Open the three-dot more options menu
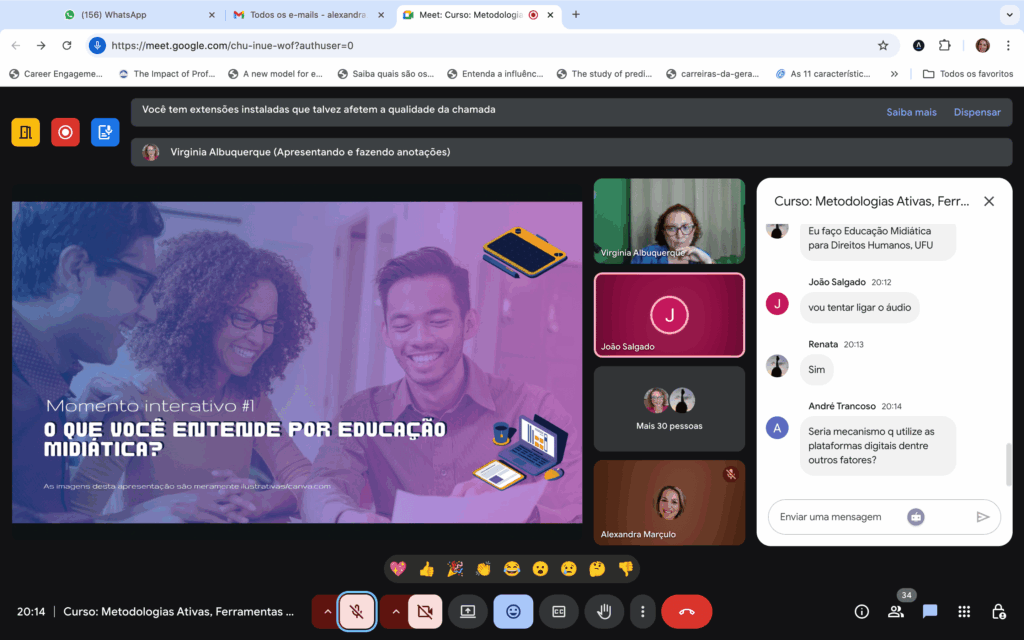Viewport: 1024px width, 640px height. pos(643,611)
